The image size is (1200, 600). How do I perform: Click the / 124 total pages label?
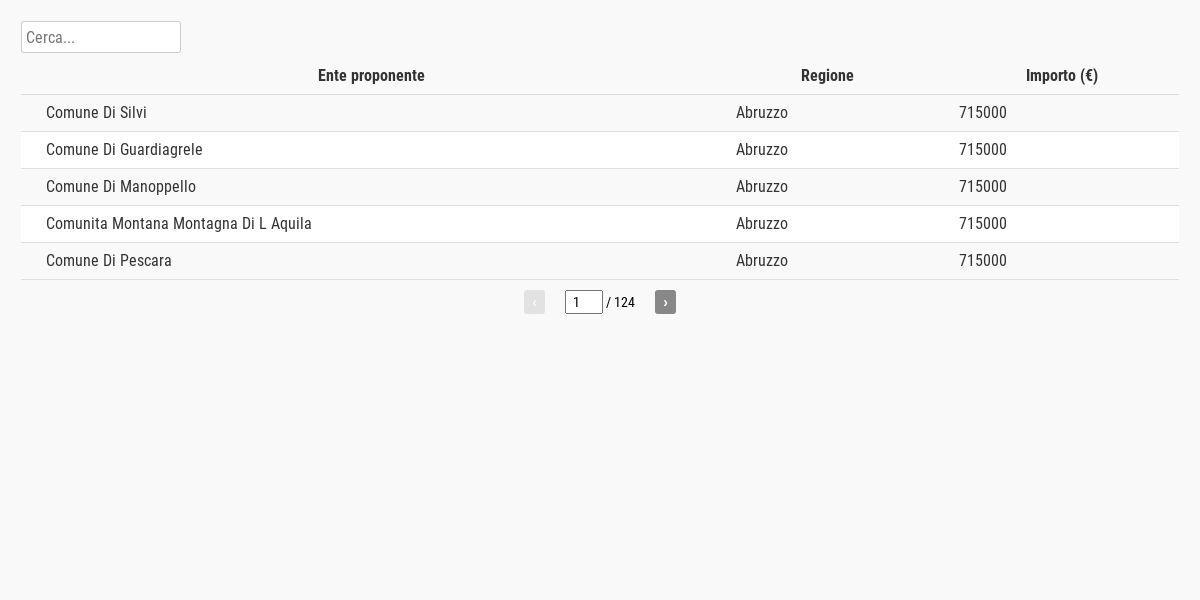620,302
